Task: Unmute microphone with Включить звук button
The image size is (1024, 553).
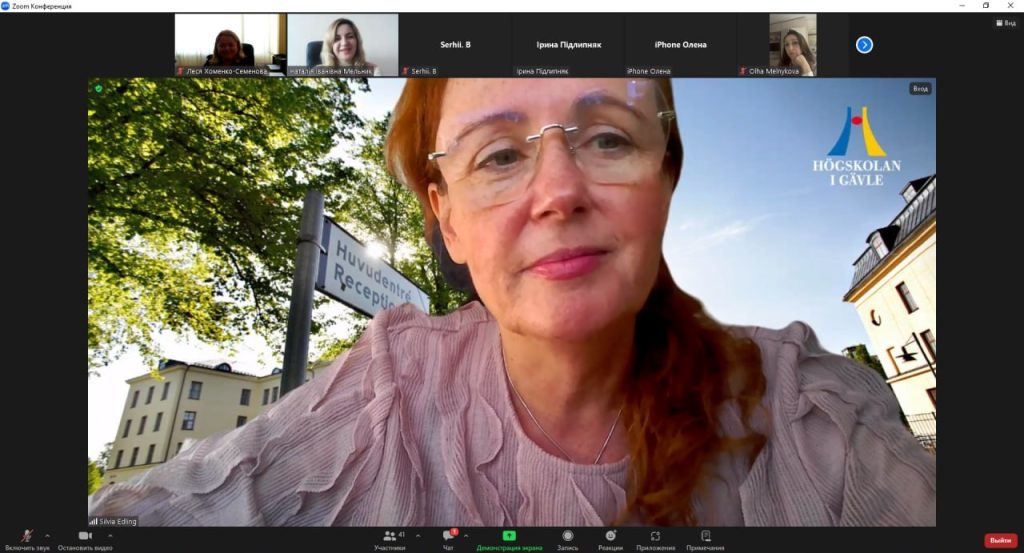Action: (x=27, y=538)
